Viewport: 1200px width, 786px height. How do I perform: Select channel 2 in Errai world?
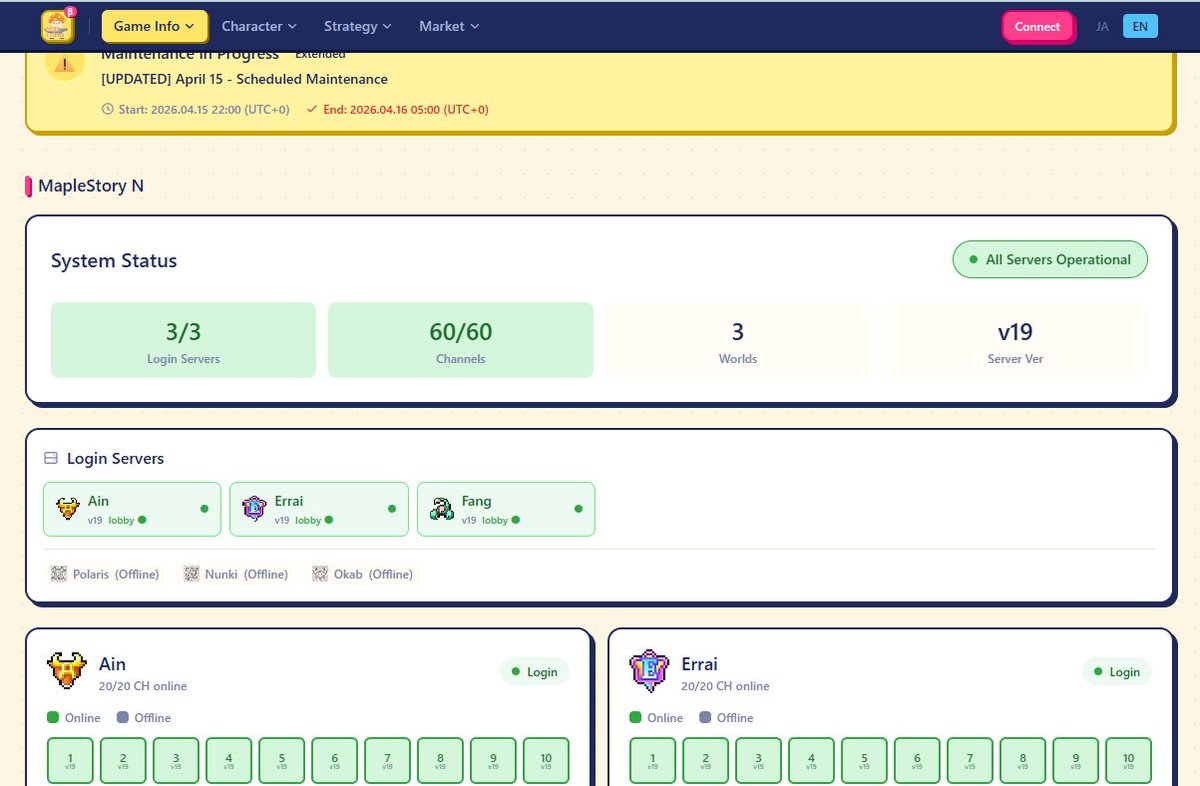(x=706, y=761)
